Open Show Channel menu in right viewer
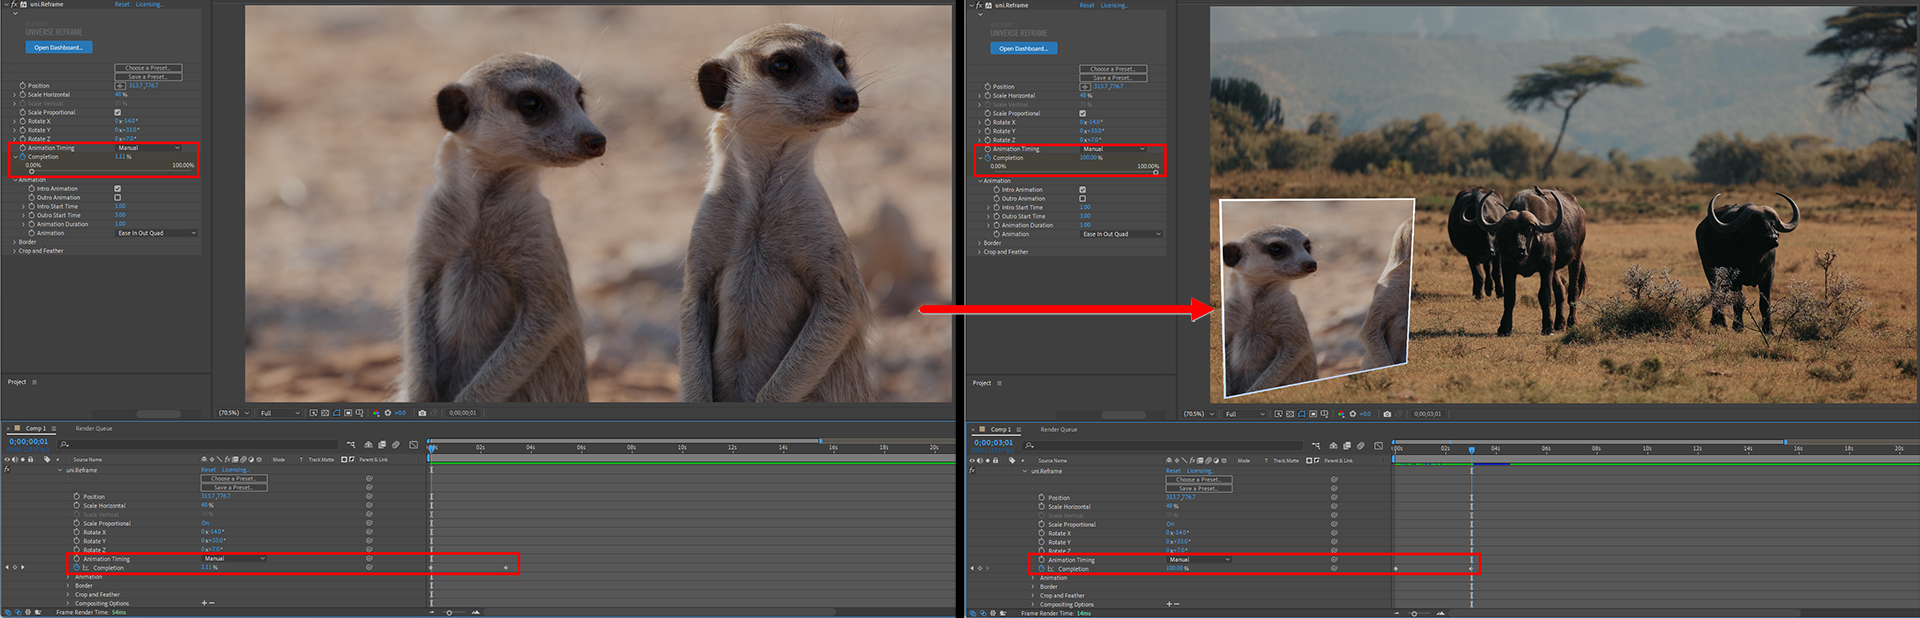The height and width of the screenshot is (618, 1920). pos(1341,414)
